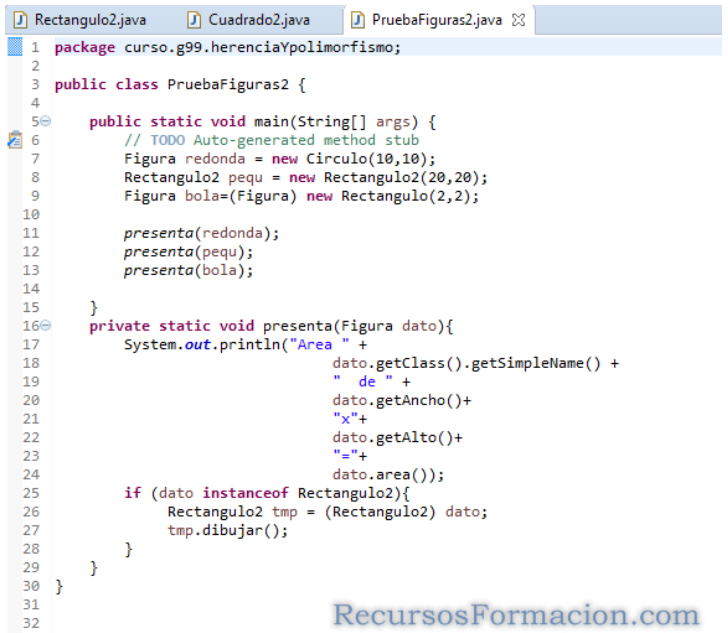The width and height of the screenshot is (728, 633).
Task: Click main(String[] args) in the method signature
Action: [336, 122]
